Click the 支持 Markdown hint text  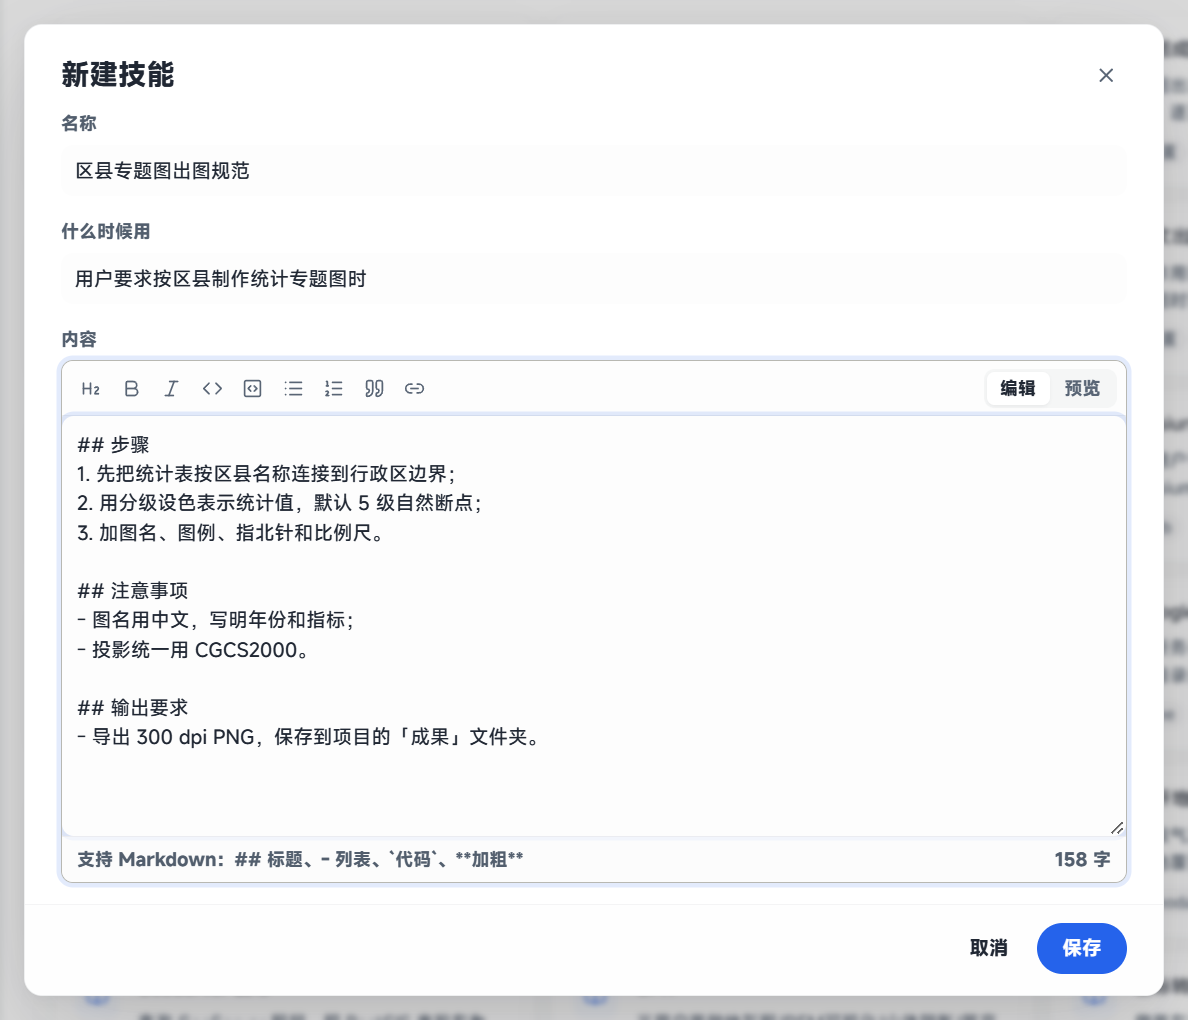coord(300,859)
